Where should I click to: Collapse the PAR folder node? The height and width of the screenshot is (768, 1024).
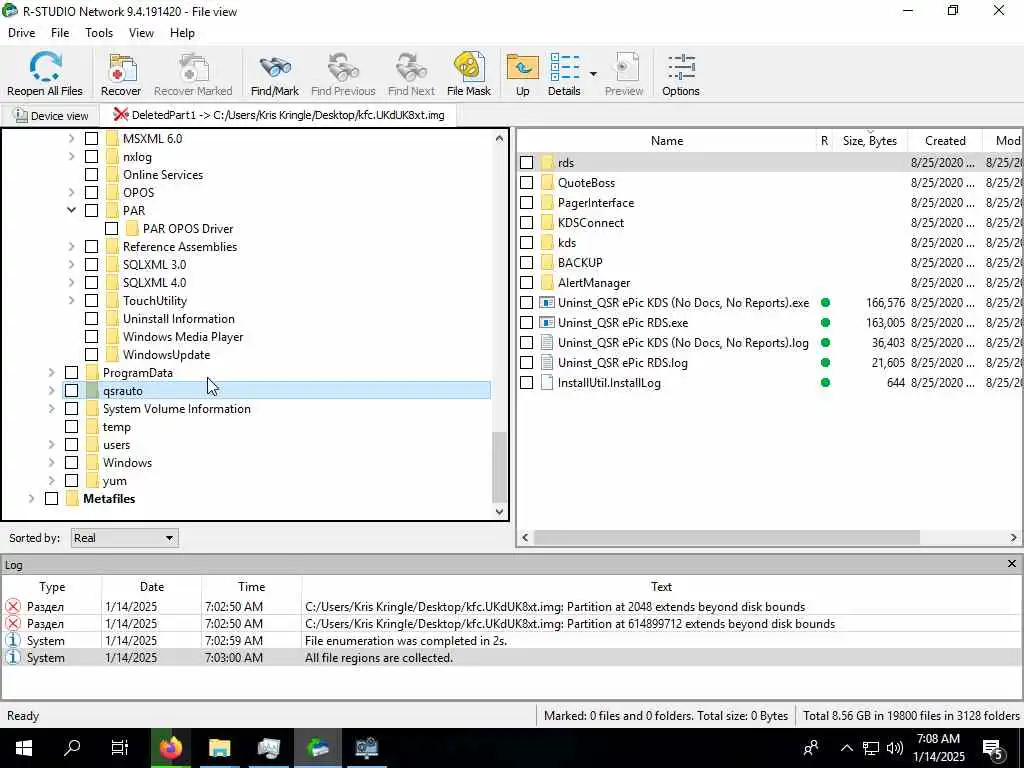(x=71, y=210)
